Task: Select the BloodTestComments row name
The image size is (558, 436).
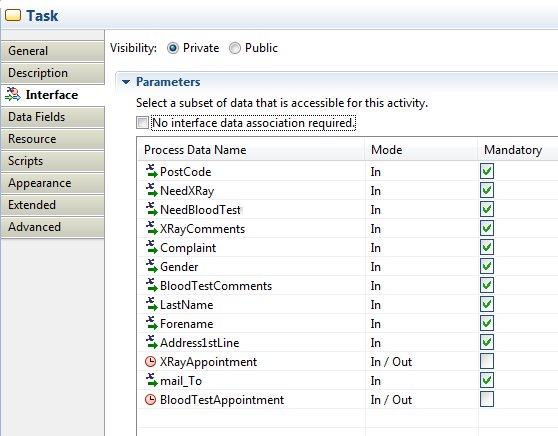Action: coord(216,286)
